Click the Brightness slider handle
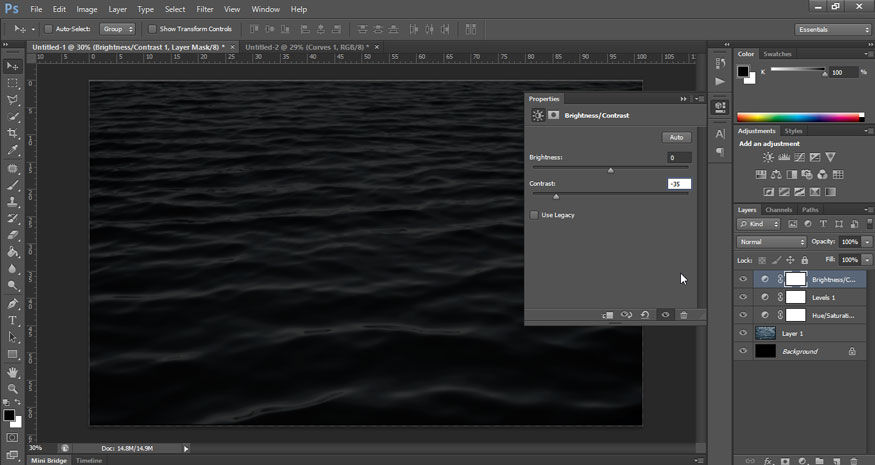 tap(611, 170)
